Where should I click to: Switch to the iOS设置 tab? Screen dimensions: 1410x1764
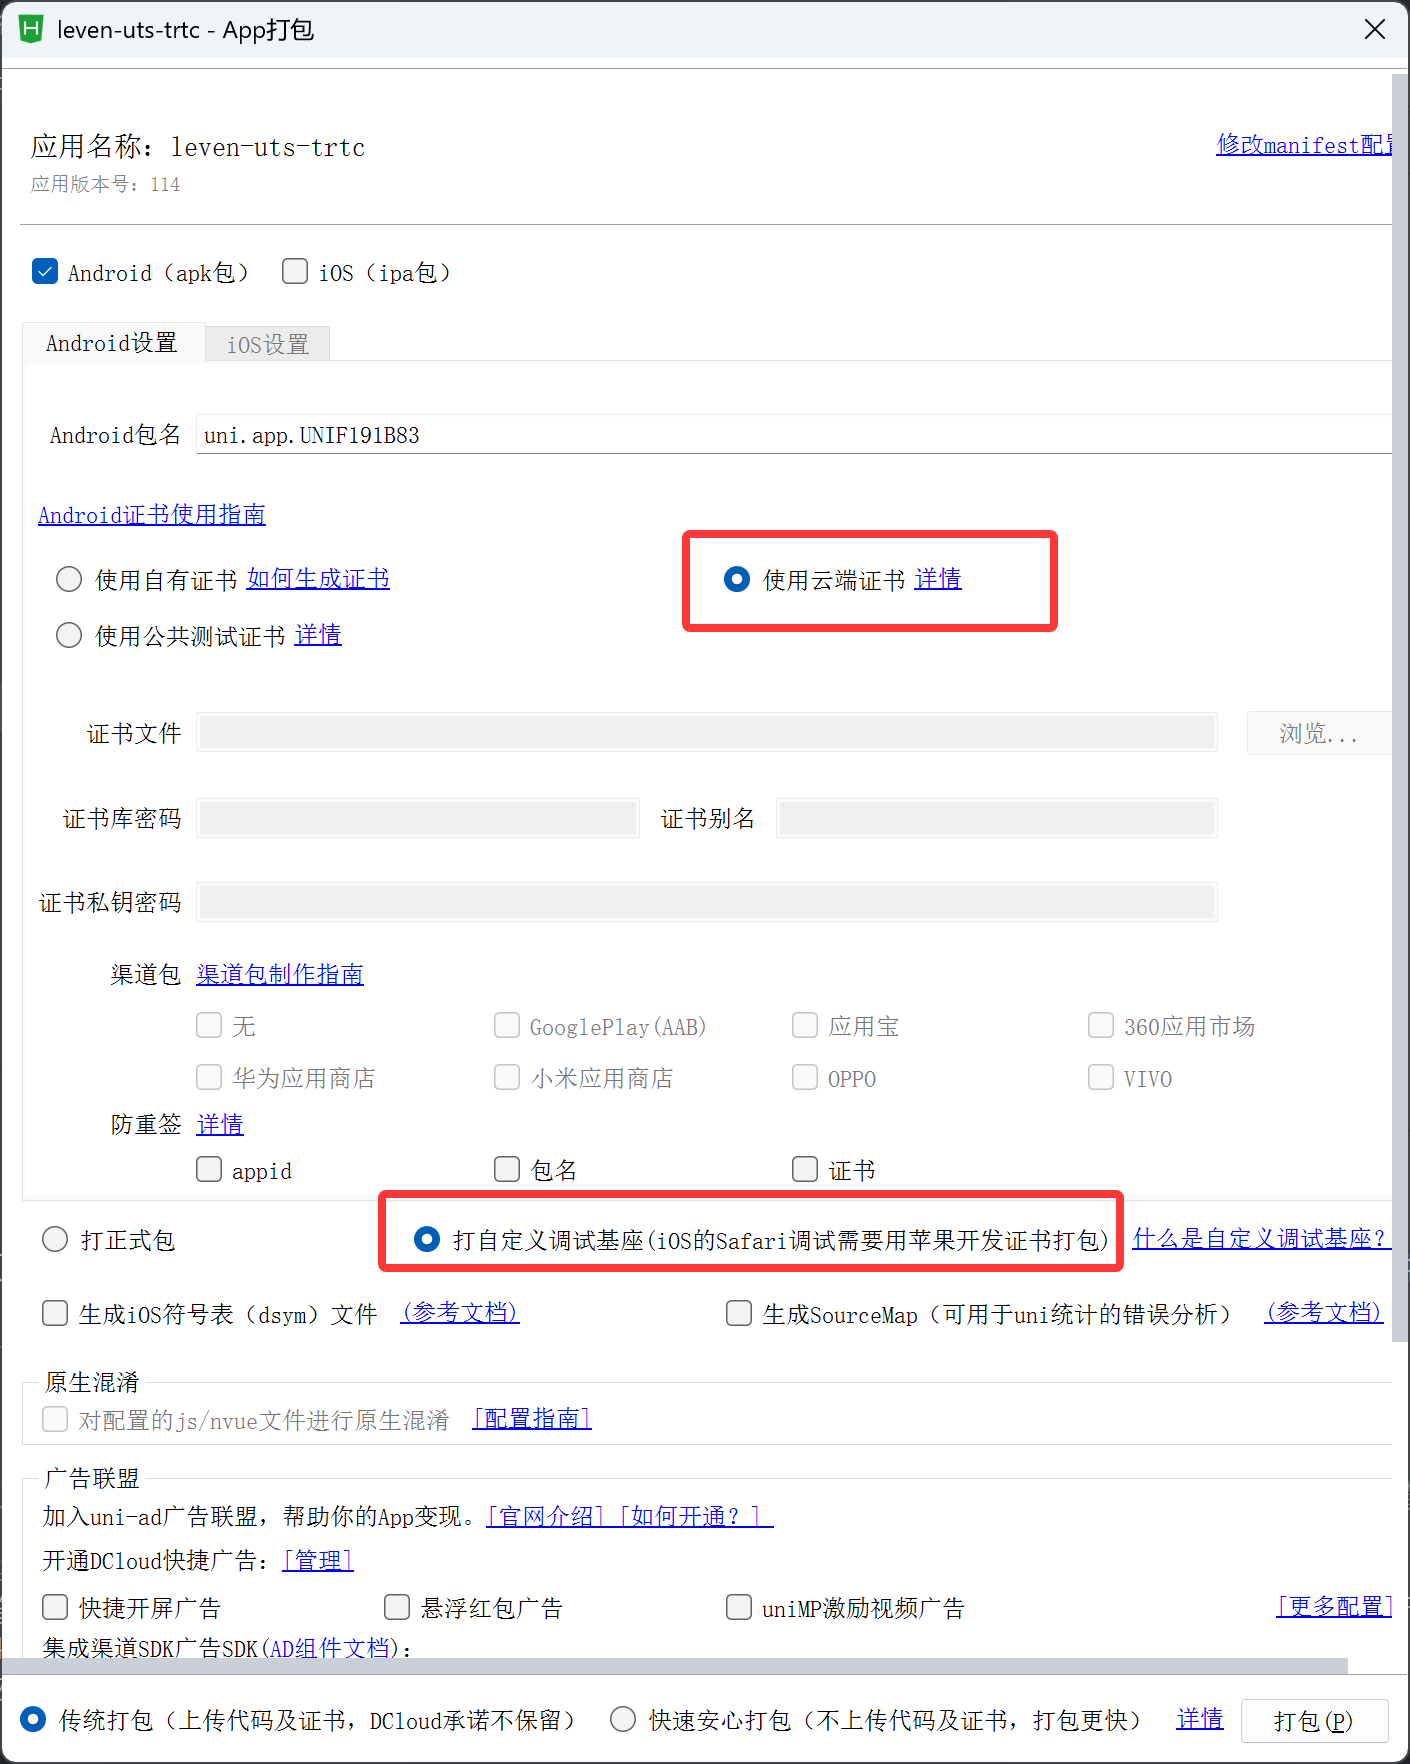pyautogui.click(x=268, y=345)
